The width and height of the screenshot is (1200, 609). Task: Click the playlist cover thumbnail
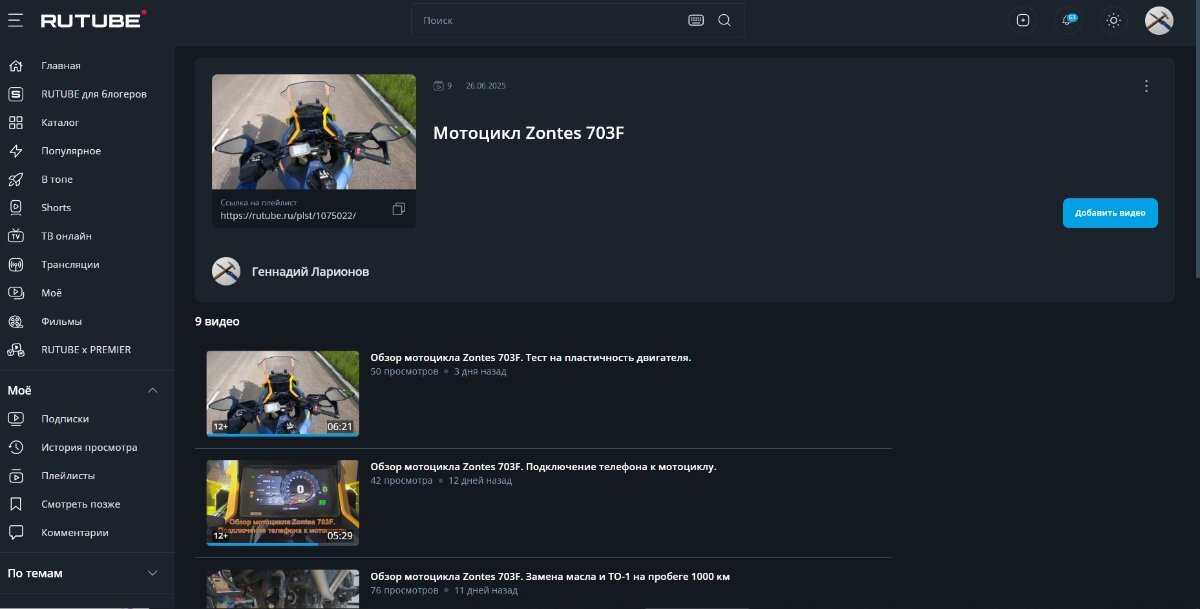pyautogui.click(x=314, y=132)
